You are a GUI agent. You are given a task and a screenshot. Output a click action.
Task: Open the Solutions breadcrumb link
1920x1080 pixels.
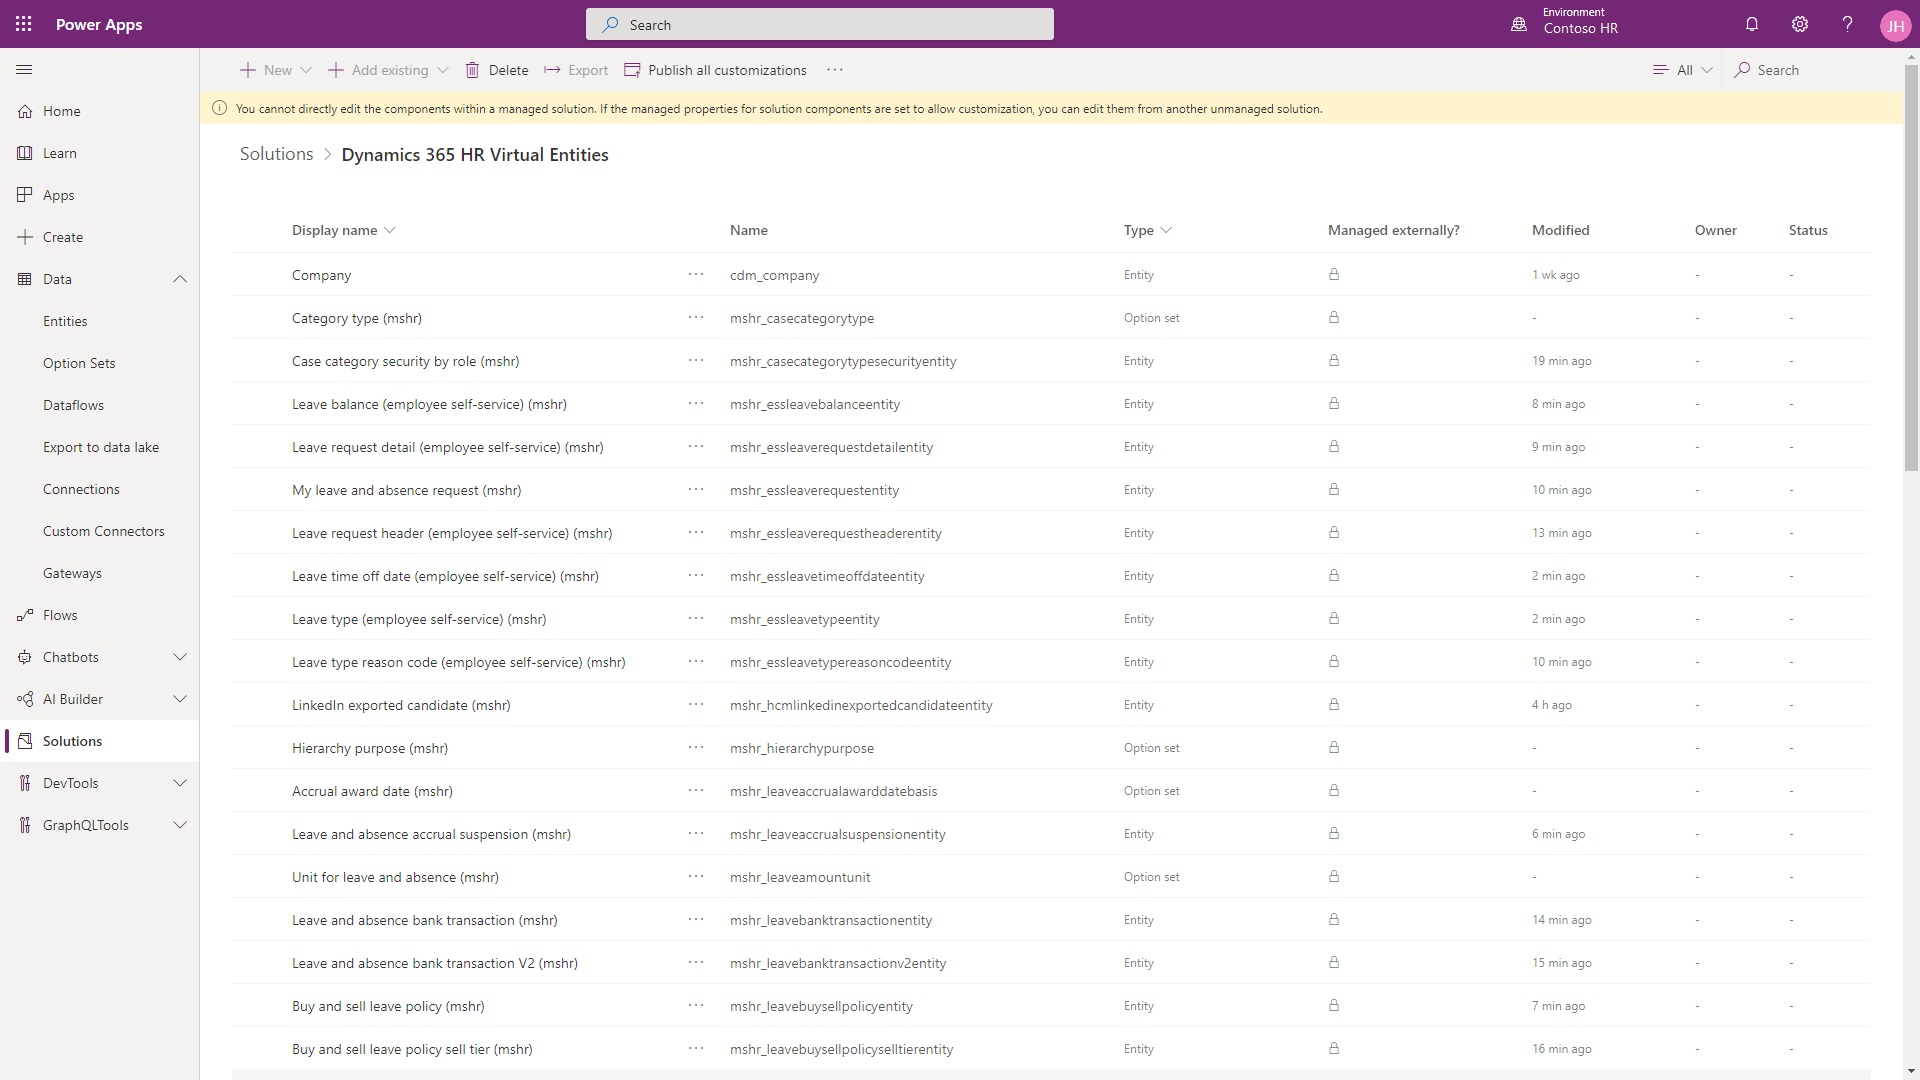click(276, 154)
